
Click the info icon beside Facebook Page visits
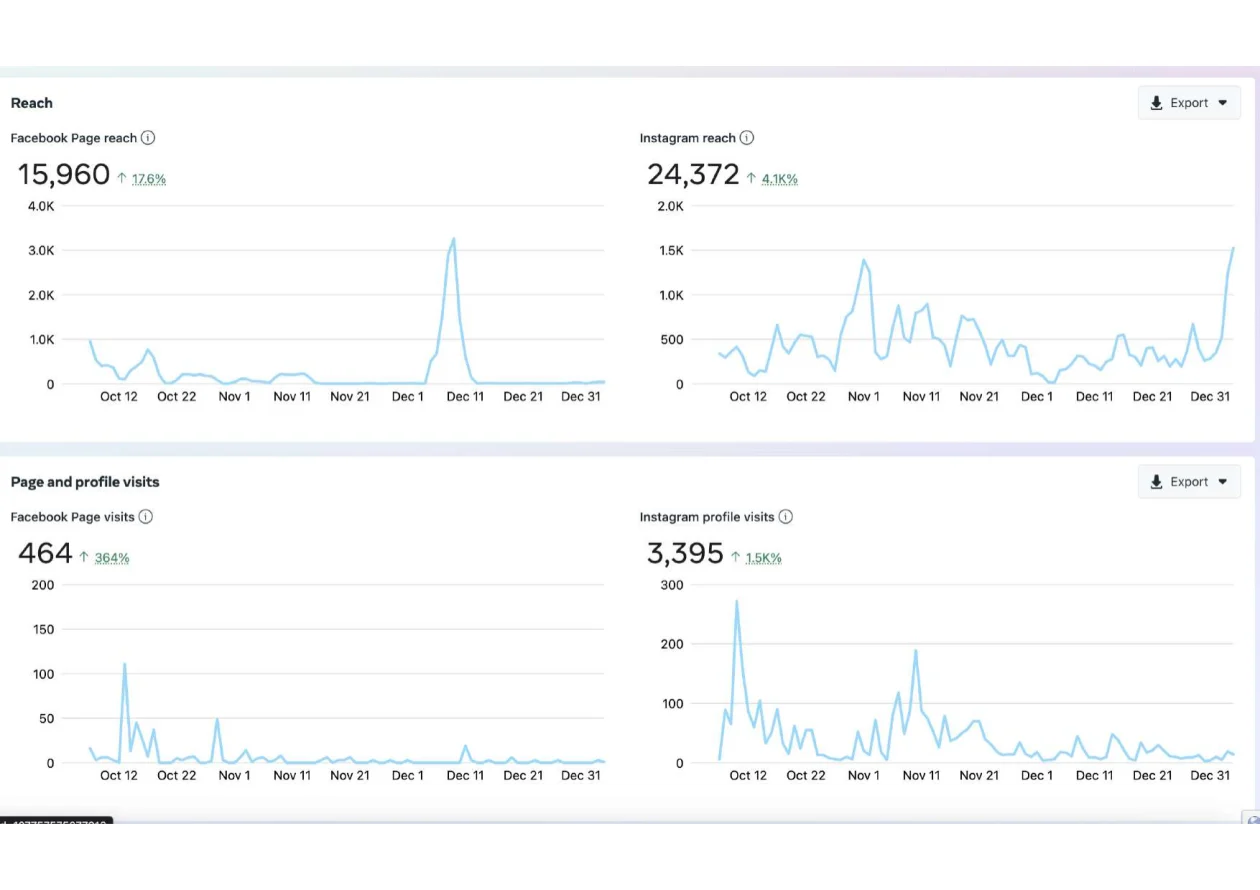point(146,517)
